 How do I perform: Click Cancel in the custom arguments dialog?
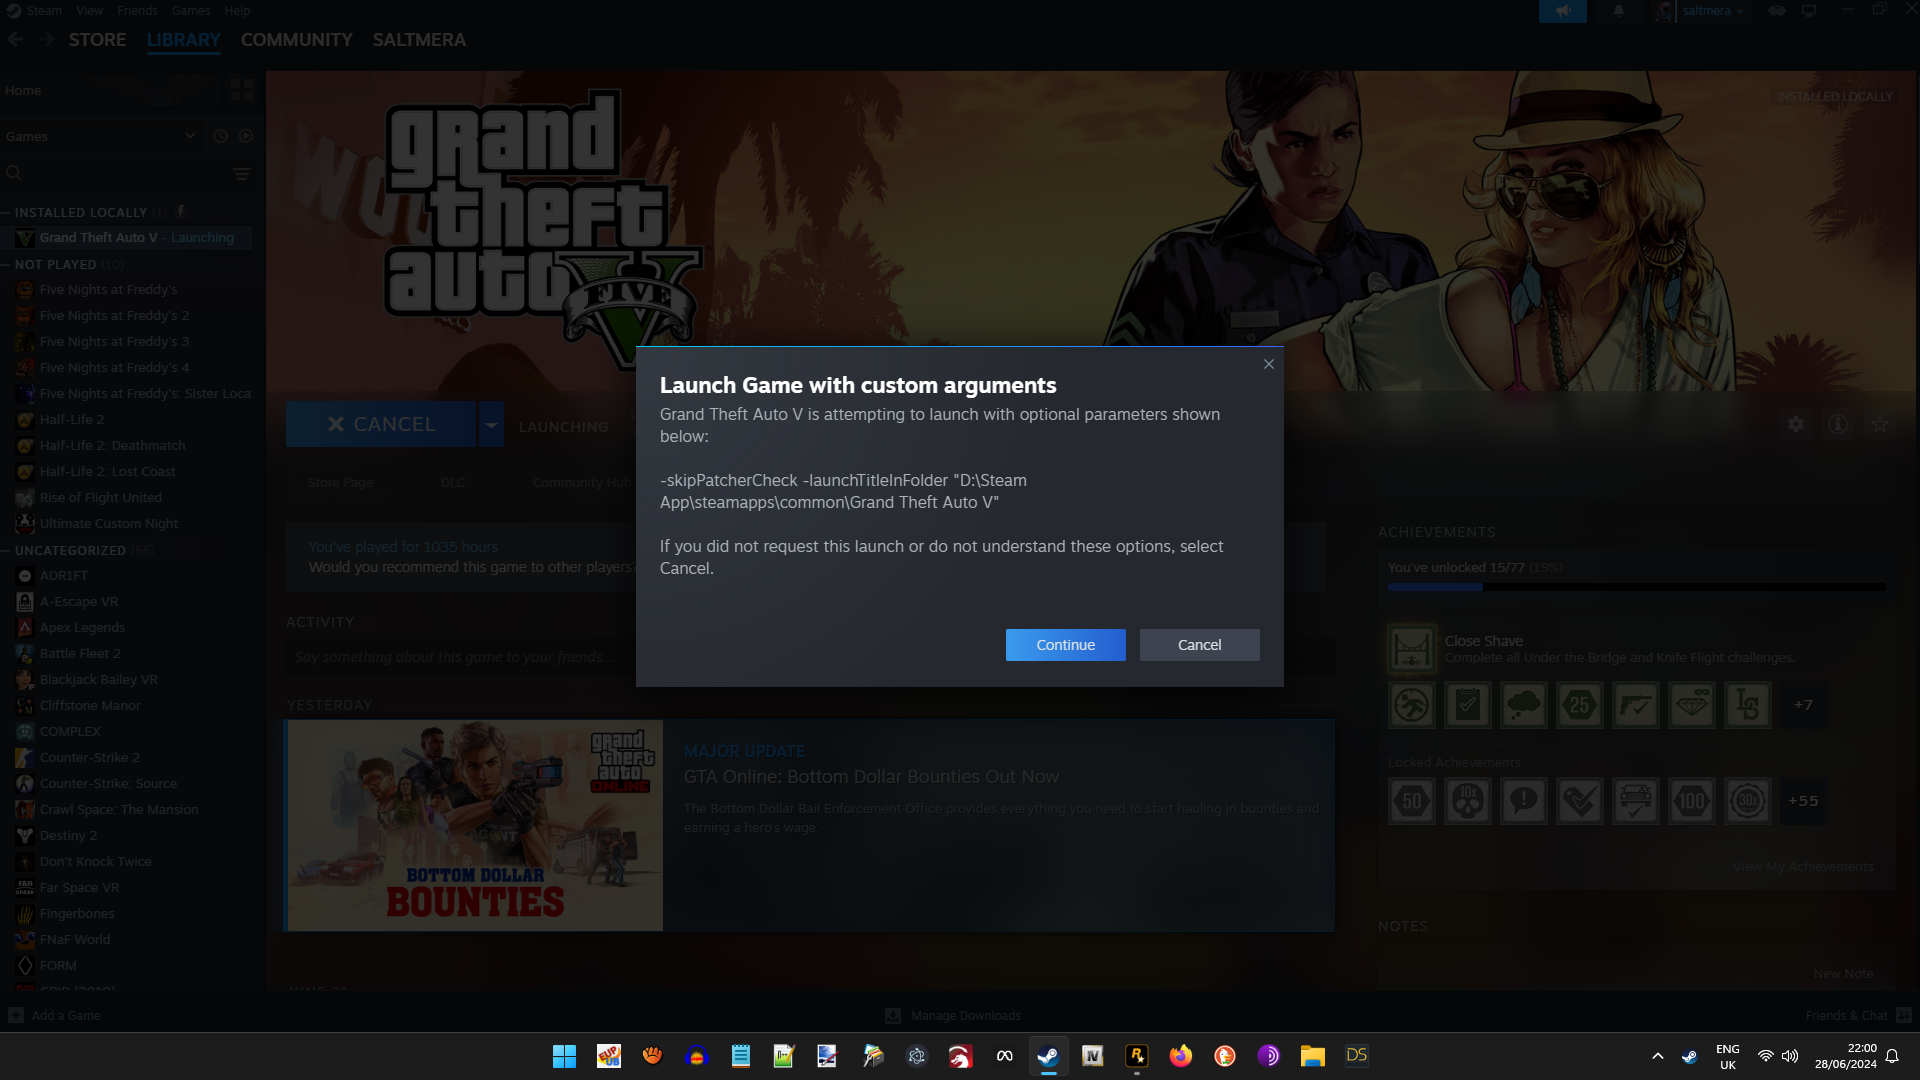[1199, 645]
